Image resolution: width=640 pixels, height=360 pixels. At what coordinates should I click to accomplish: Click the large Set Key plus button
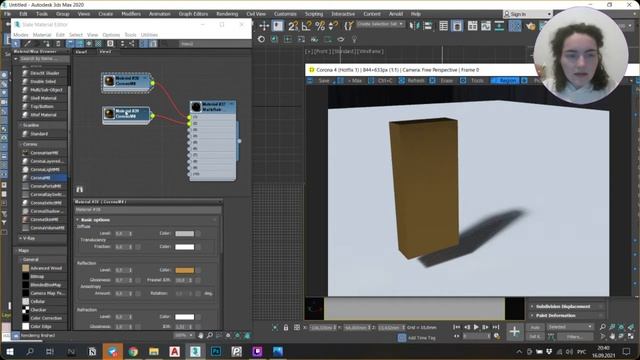pos(514,332)
